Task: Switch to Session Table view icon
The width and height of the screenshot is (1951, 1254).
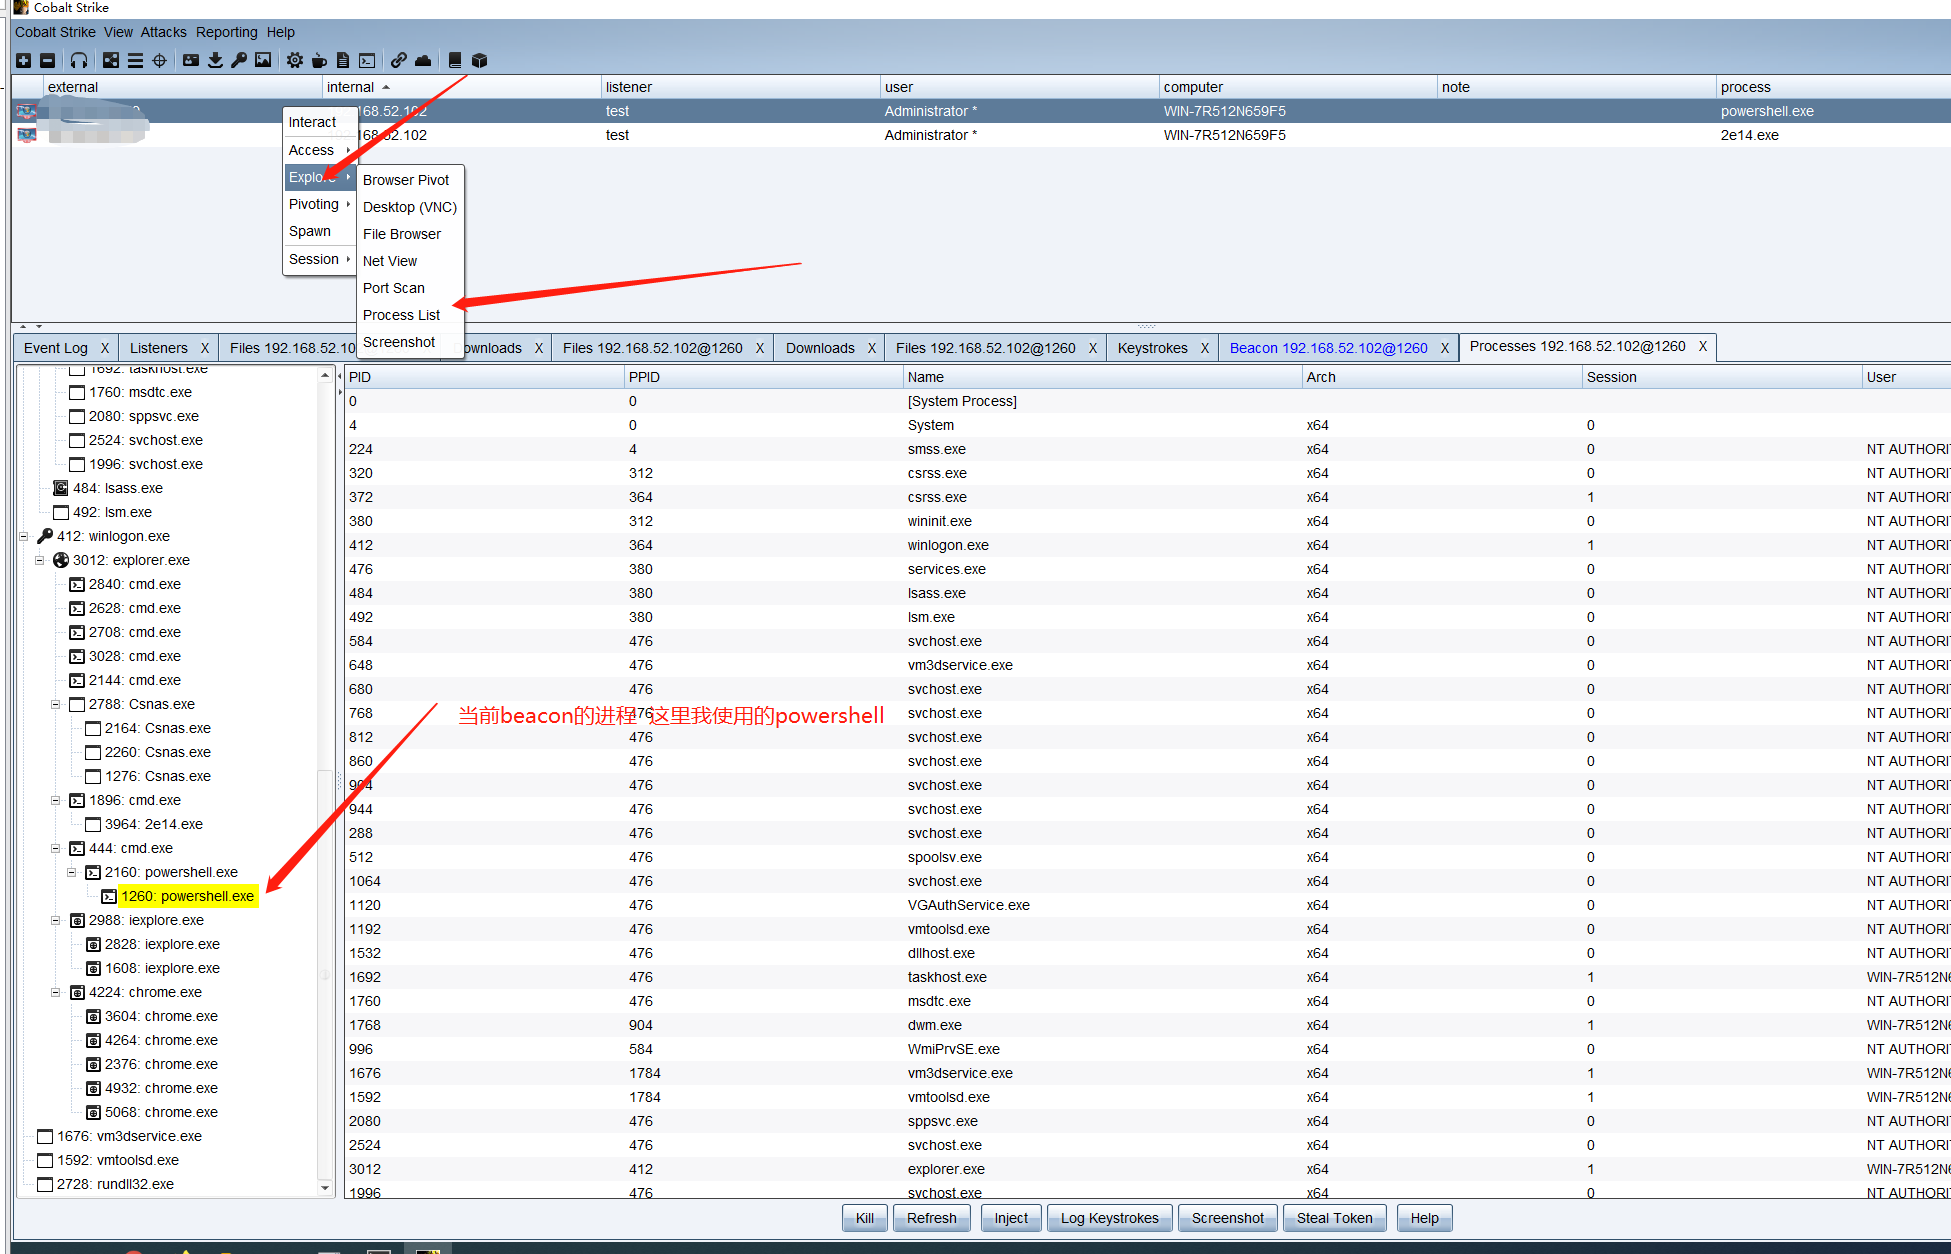Action: (x=135, y=60)
